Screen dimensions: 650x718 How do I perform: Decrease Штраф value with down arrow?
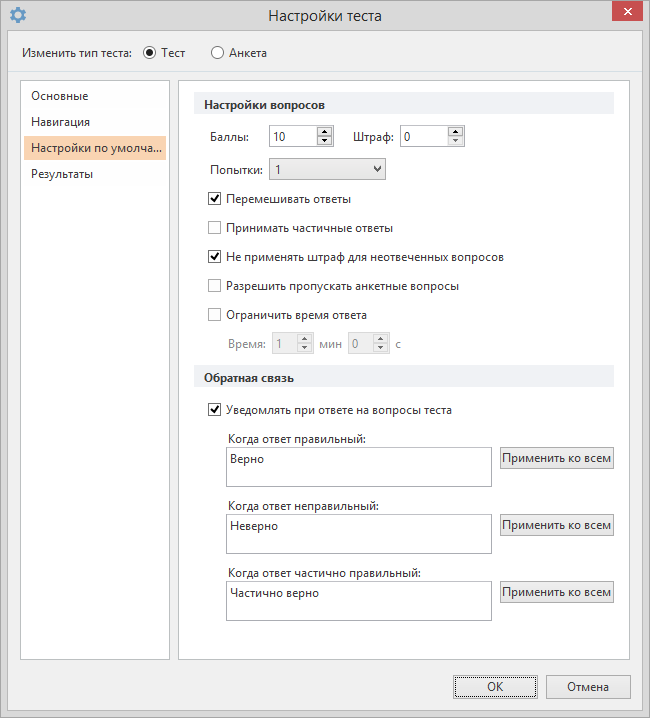click(x=455, y=141)
